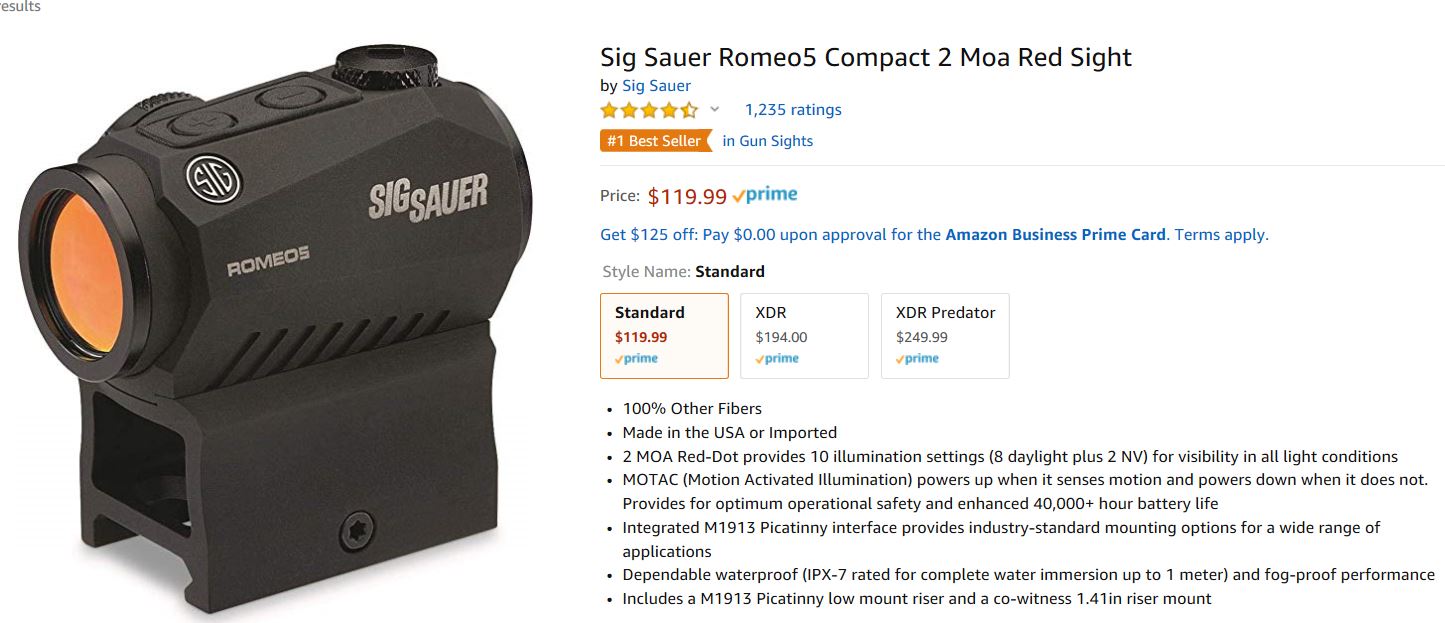Click the Prime icon under the $194.00 price

tap(777, 359)
